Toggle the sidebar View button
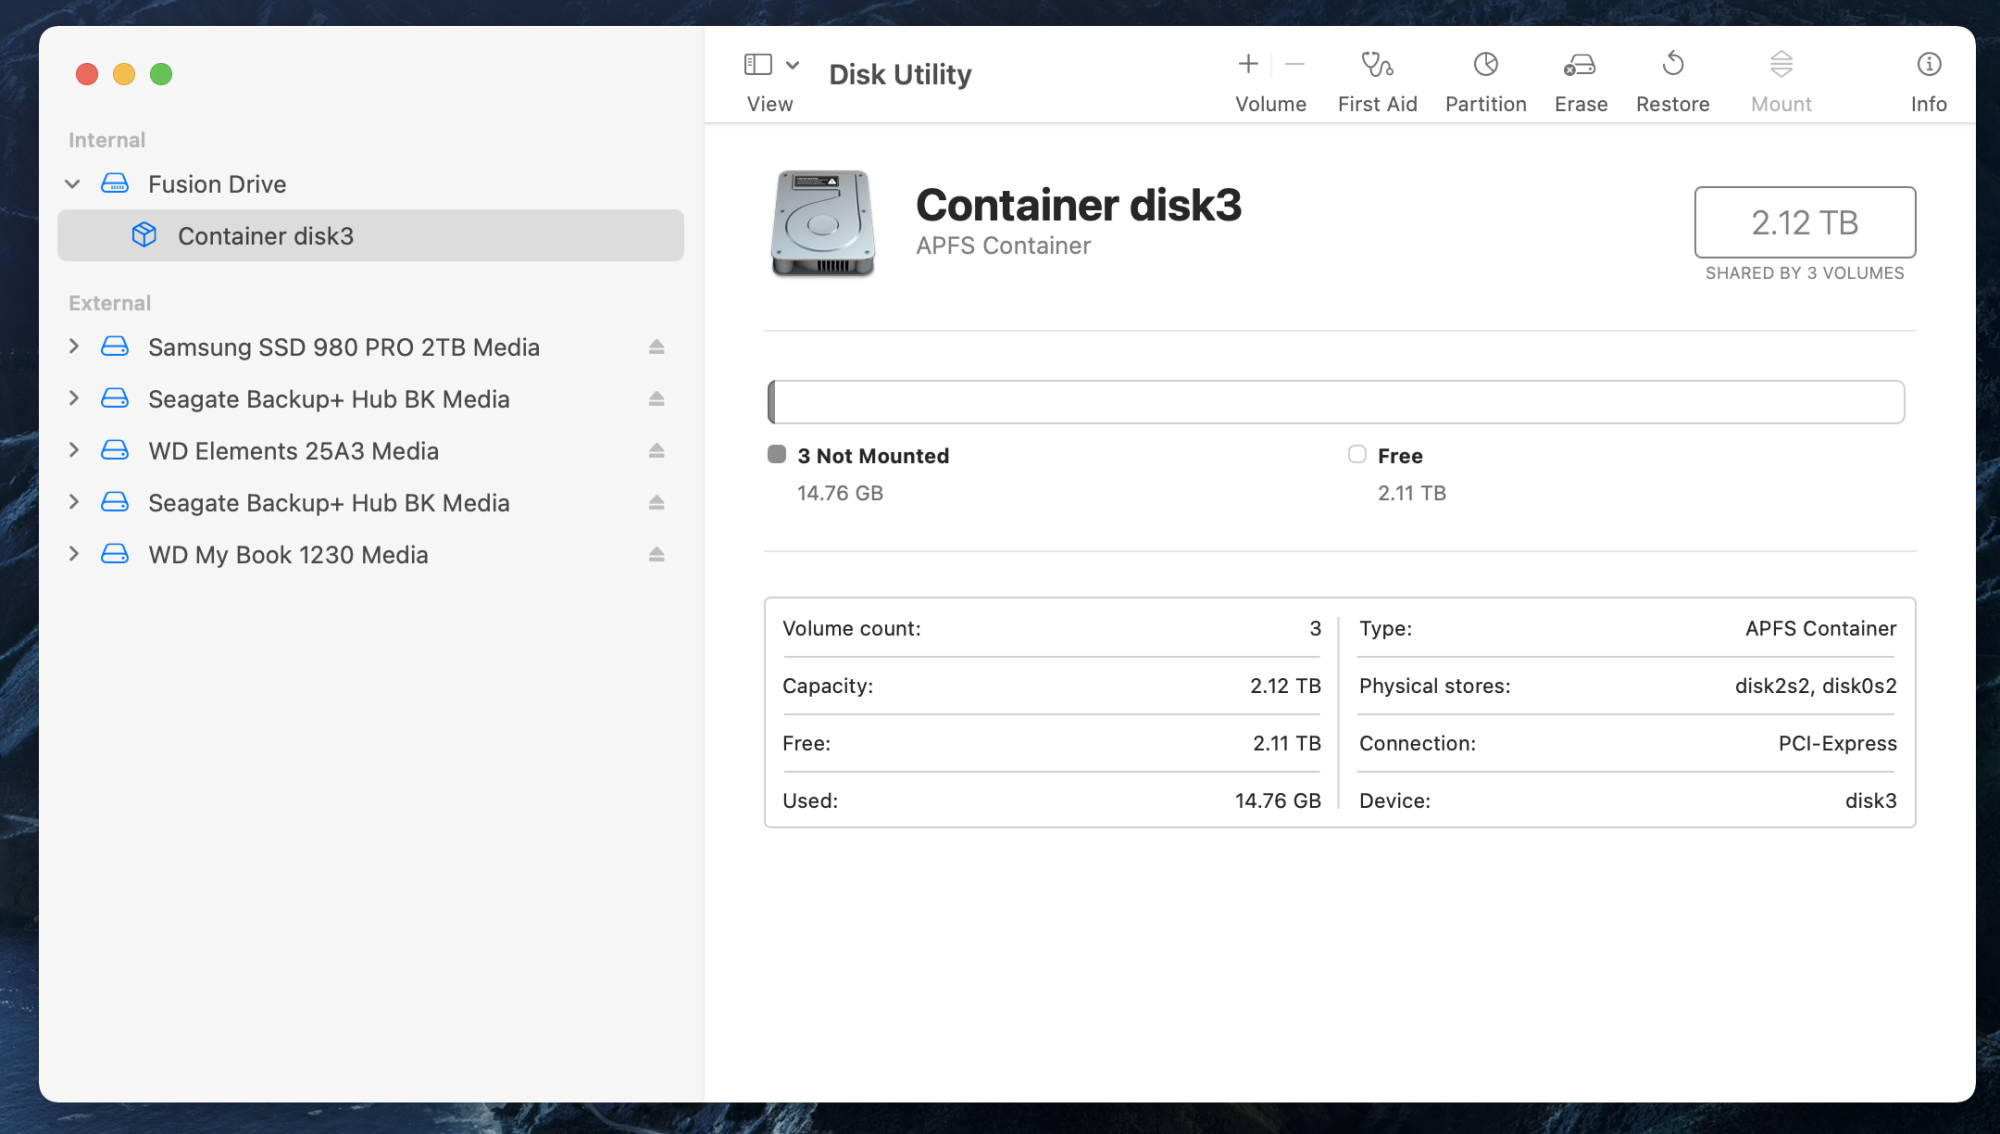Screen dimensions: 2000x1134 pyautogui.click(x=758, y=65)
